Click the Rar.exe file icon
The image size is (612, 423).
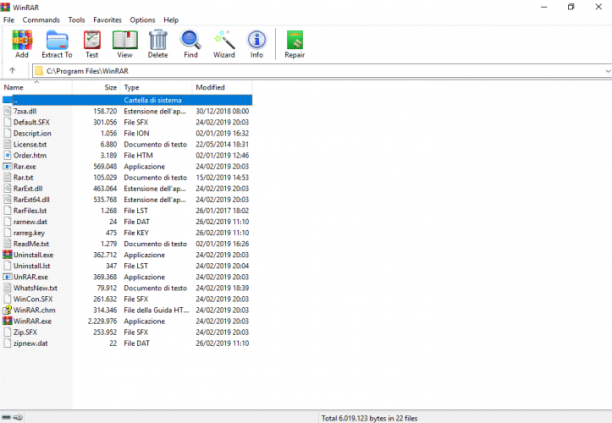7,166
